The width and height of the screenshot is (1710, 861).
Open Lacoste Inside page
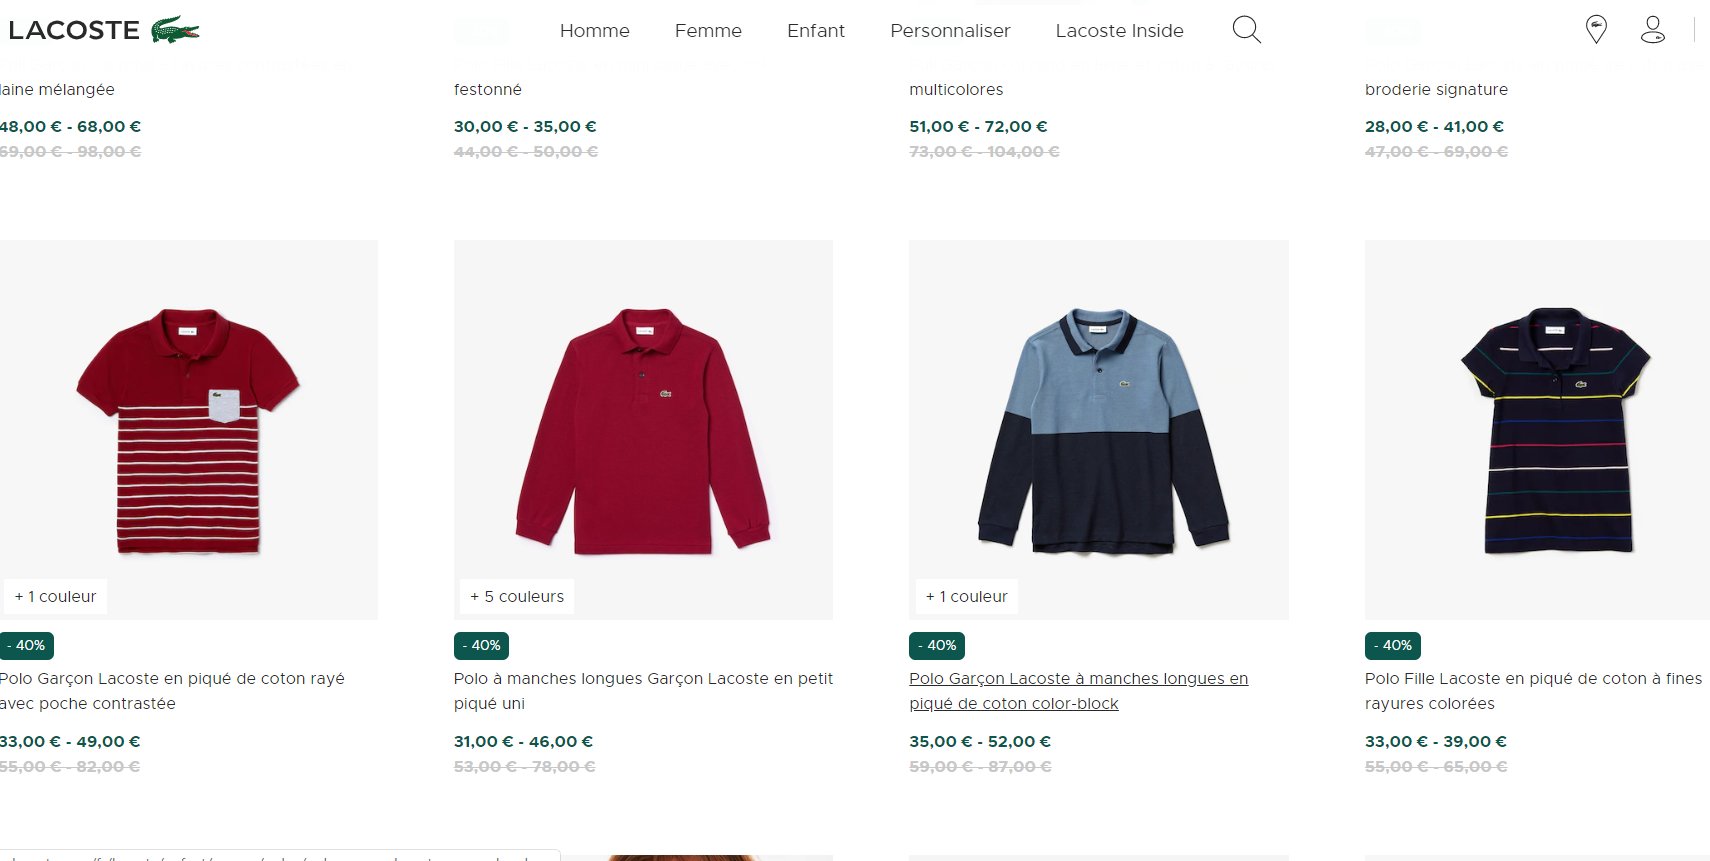pos(1119,31)
